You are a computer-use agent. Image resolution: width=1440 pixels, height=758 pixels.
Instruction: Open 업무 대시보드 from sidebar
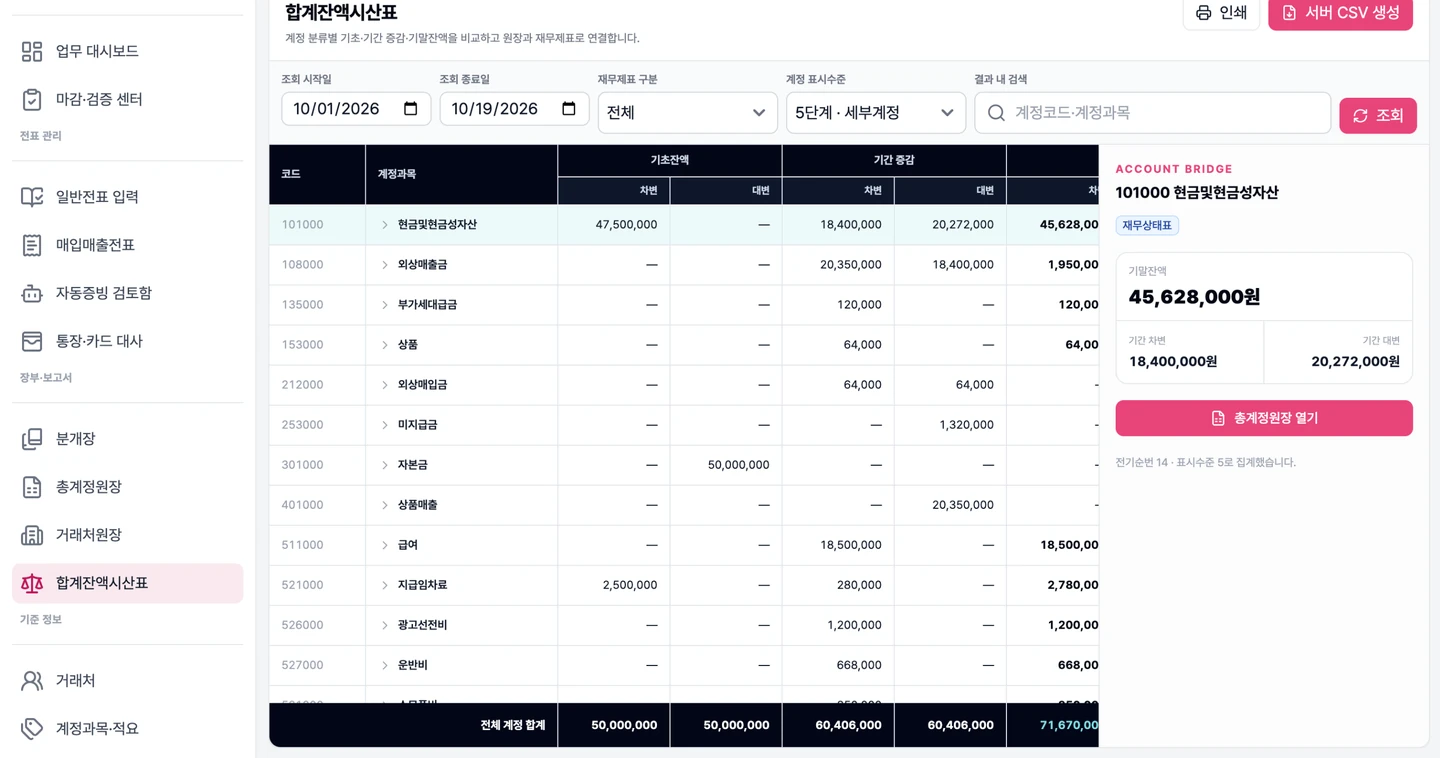[127, 51]
